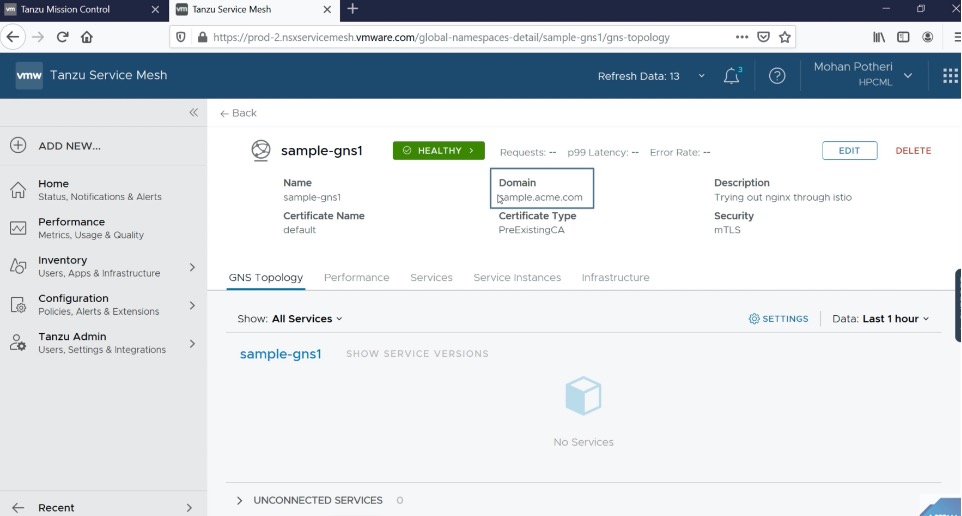Click the Back link
Viewport: 962px width, 516px height.
pyautogui.click(x=238, y=113)
